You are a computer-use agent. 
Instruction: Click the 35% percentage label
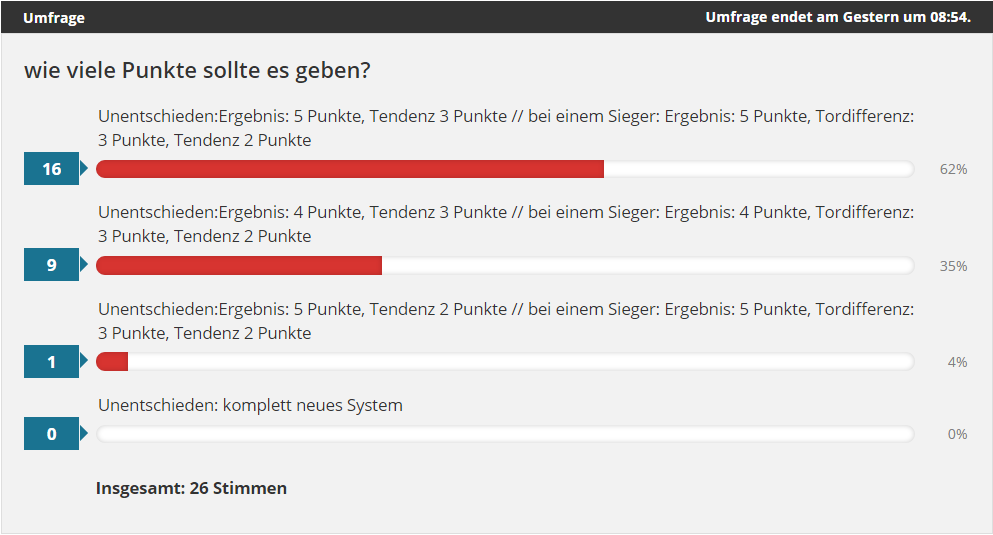pyautogui.click(x=953, y=266)
